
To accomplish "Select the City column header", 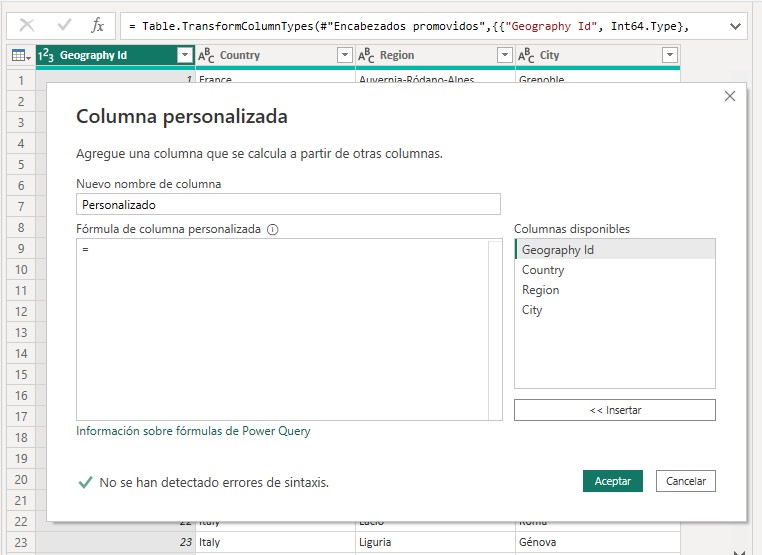I will [598, 55].
